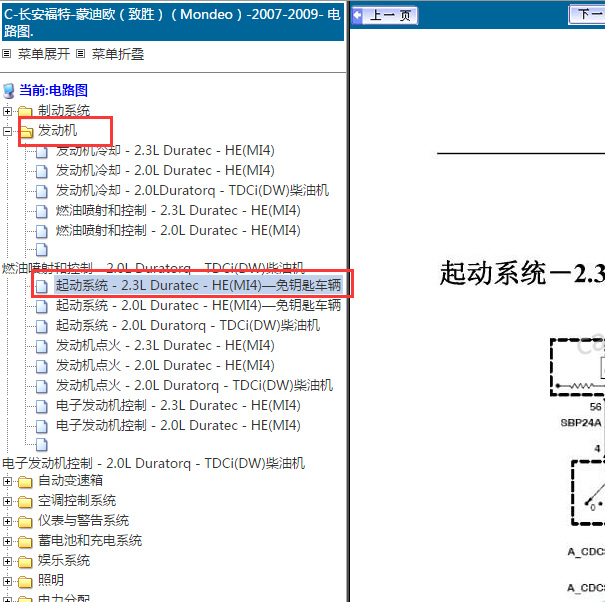Expand the 制动系统 tree node
Screen dimensions: 605x602
(7, 112)
